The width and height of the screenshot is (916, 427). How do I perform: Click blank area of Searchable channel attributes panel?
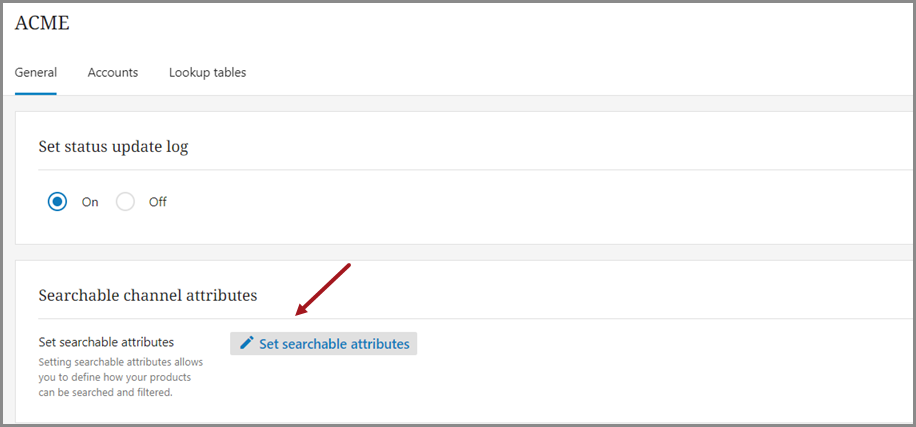tap(643, 374)
